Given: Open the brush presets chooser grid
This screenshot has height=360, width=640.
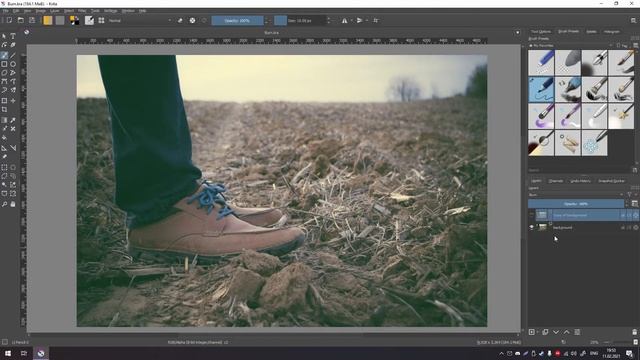Looking at the screenshot, I should click(x=101, y=20).
